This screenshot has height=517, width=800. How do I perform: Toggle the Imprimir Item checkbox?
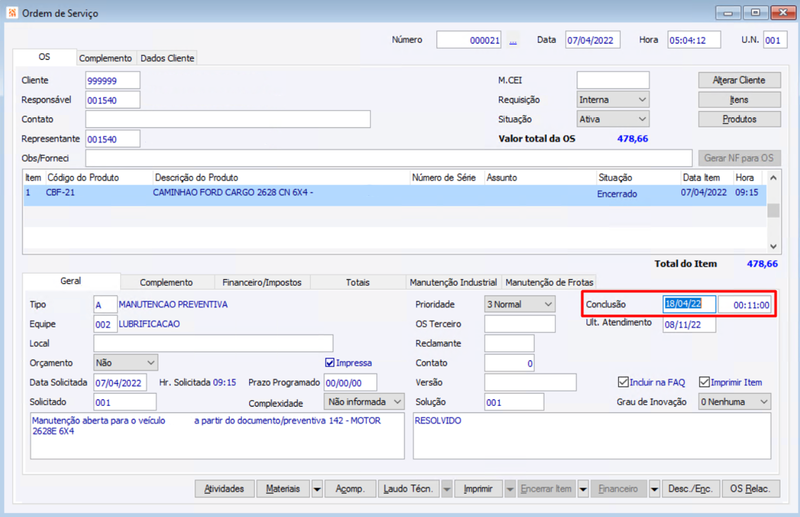click(704, 382)
